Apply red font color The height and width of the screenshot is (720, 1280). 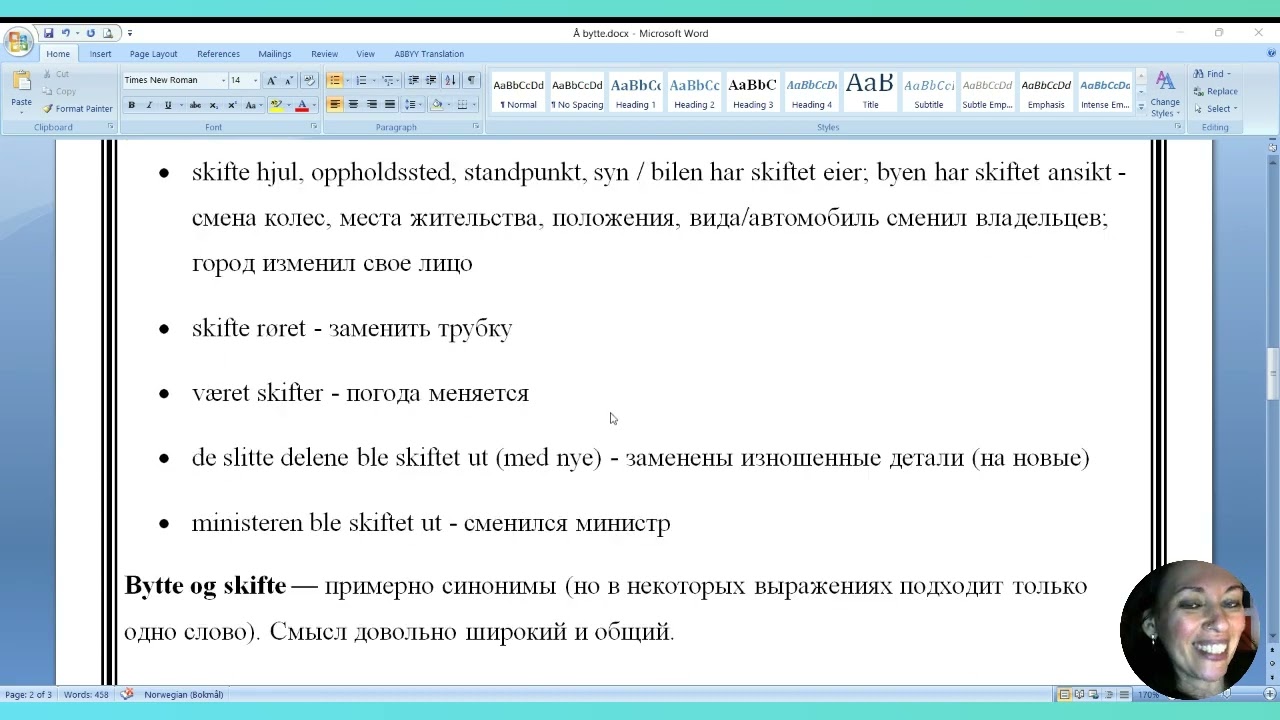tap(301, 105)
